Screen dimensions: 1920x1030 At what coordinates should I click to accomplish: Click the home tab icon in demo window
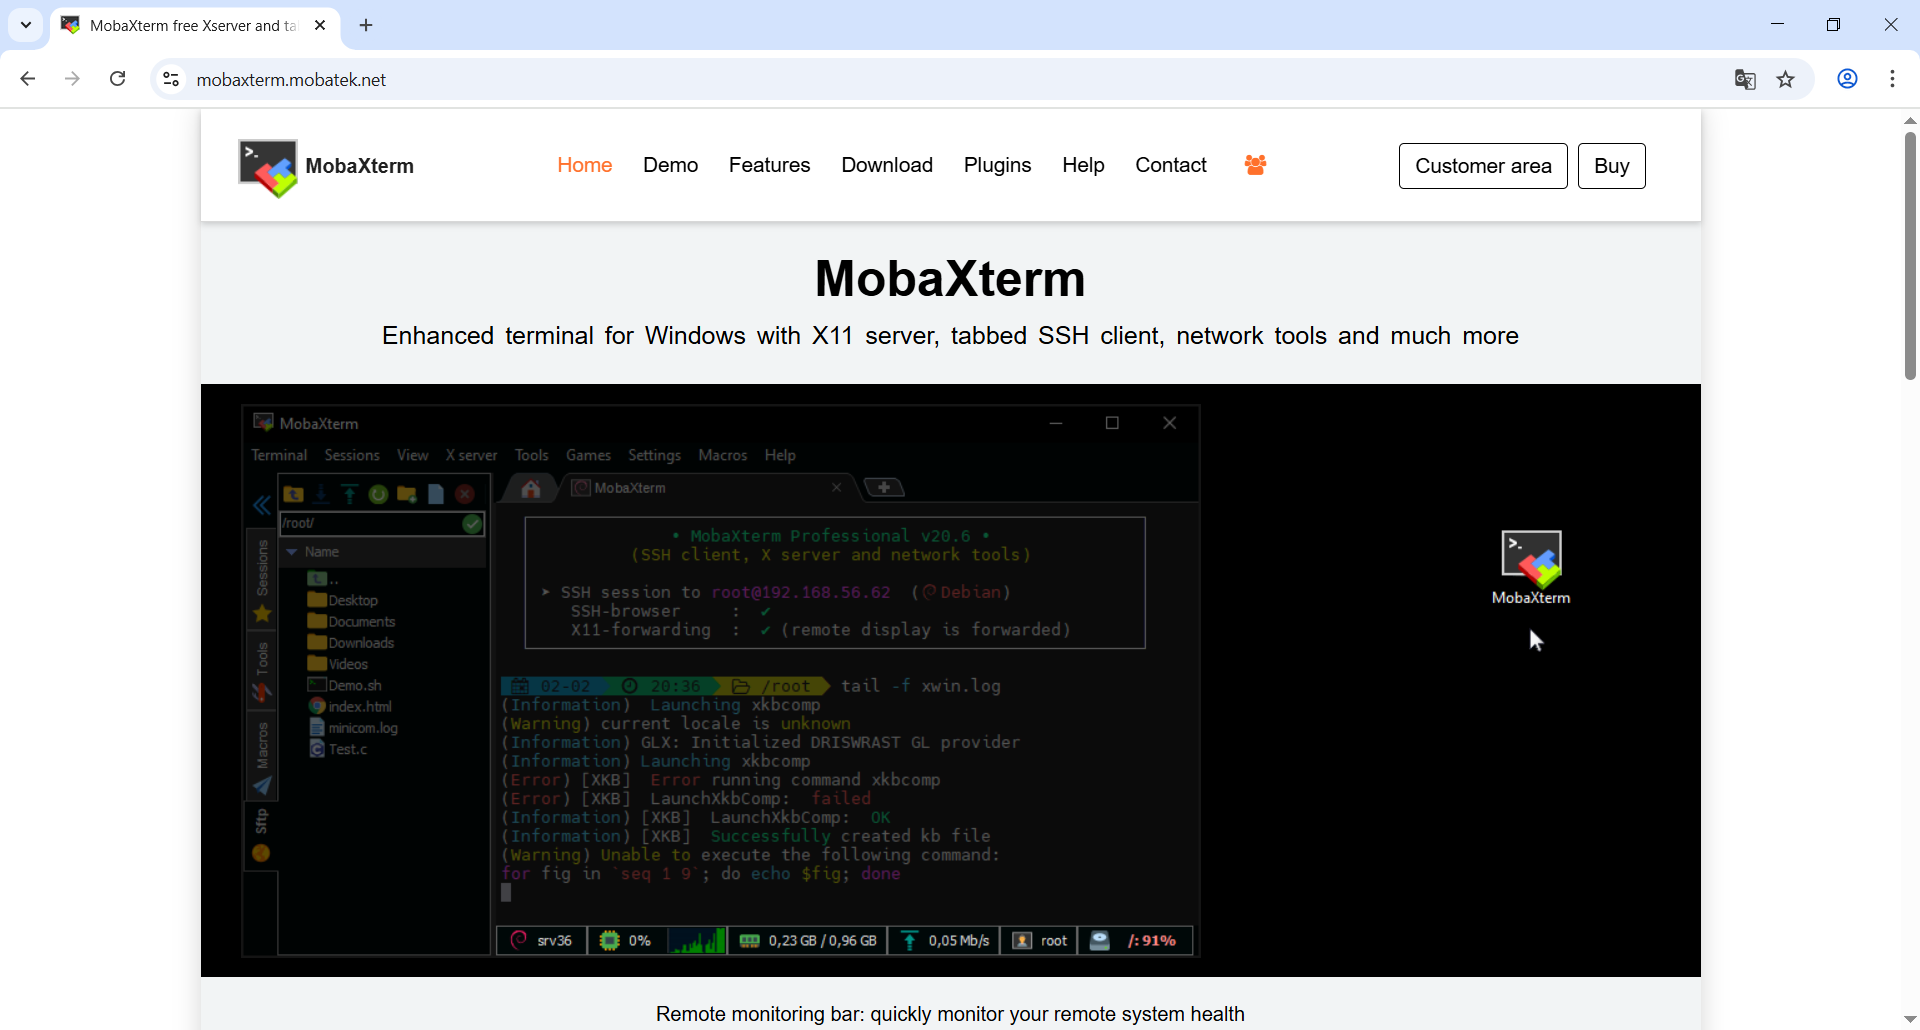coord(531,488)
